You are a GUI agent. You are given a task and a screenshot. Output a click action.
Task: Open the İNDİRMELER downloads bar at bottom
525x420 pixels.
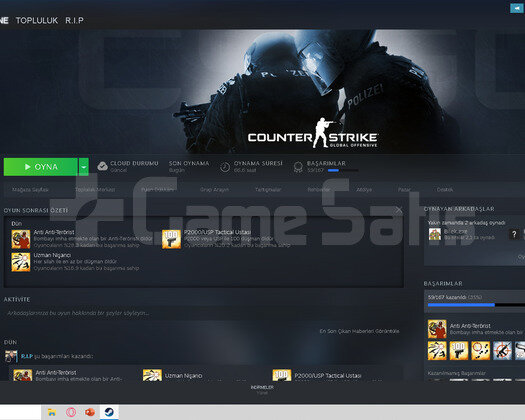tap(262, 390)
